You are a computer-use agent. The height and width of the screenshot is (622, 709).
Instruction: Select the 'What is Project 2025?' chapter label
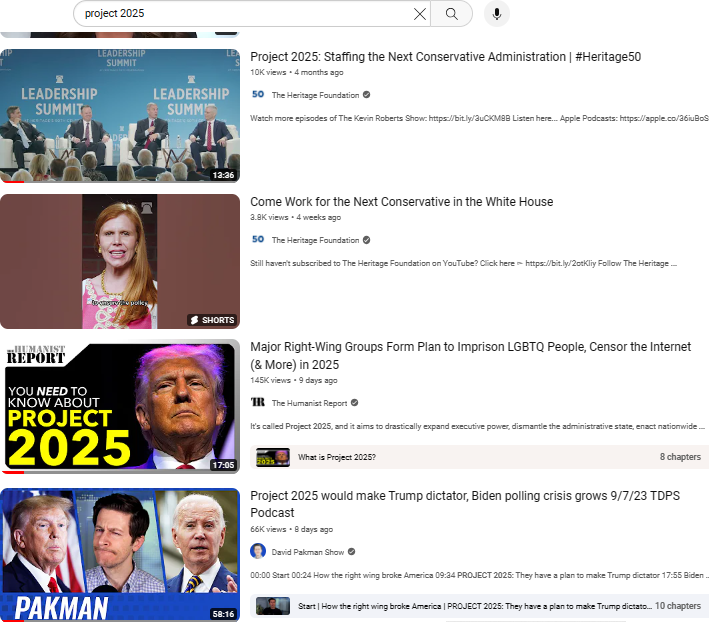[337, 457]
